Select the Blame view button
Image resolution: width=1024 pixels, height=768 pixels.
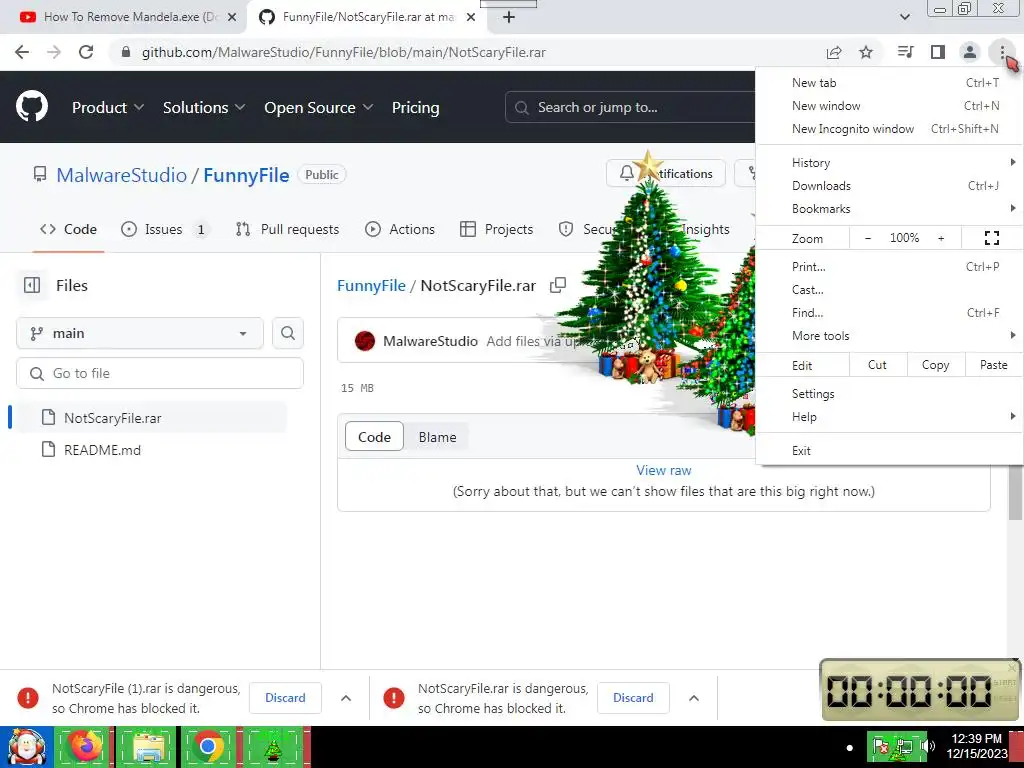(438, 437)
